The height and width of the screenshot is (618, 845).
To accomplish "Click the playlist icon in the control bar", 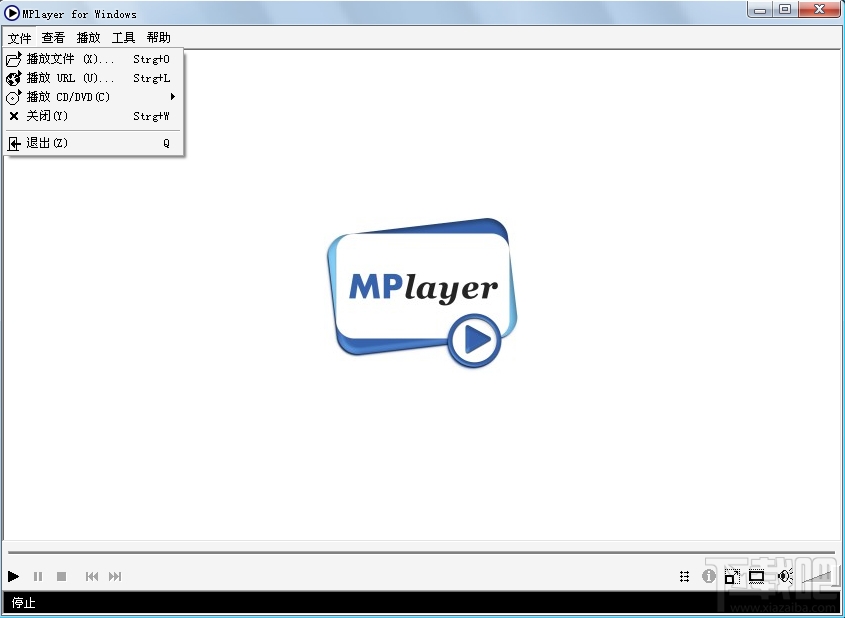I will (x=684, y=576).
